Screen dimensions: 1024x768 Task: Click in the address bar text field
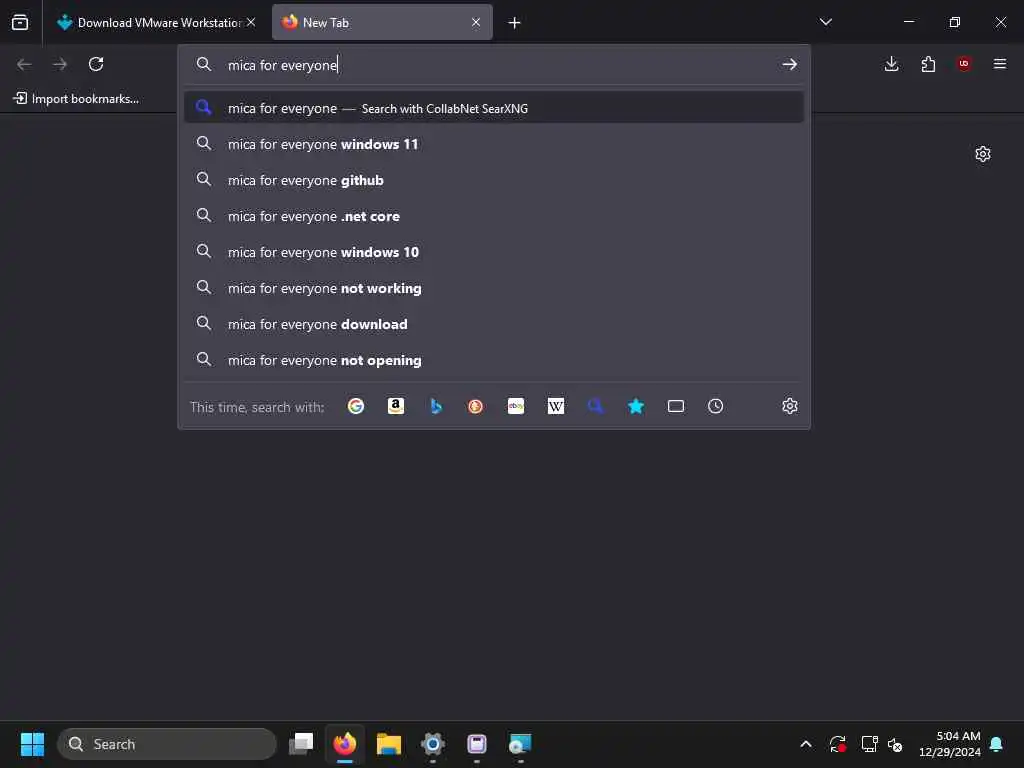[496, 65]
